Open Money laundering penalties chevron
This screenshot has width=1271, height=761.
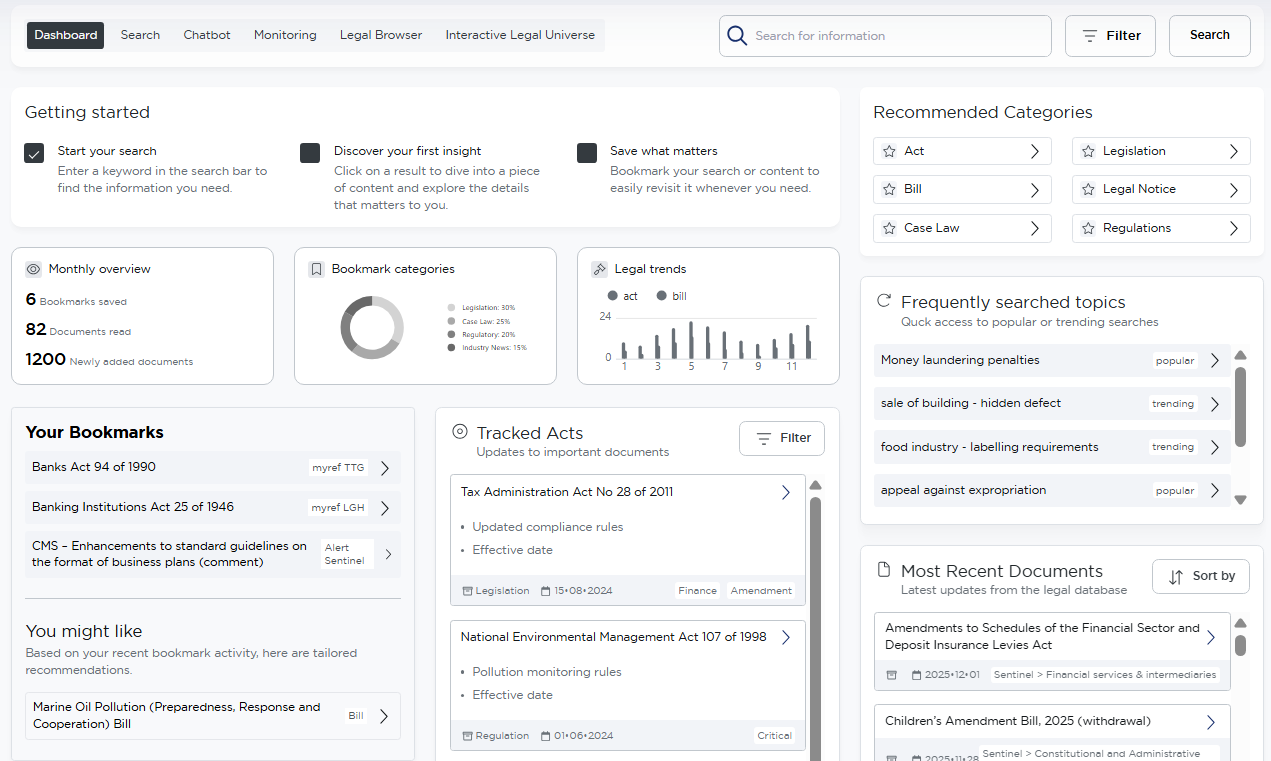(1215, 361)
